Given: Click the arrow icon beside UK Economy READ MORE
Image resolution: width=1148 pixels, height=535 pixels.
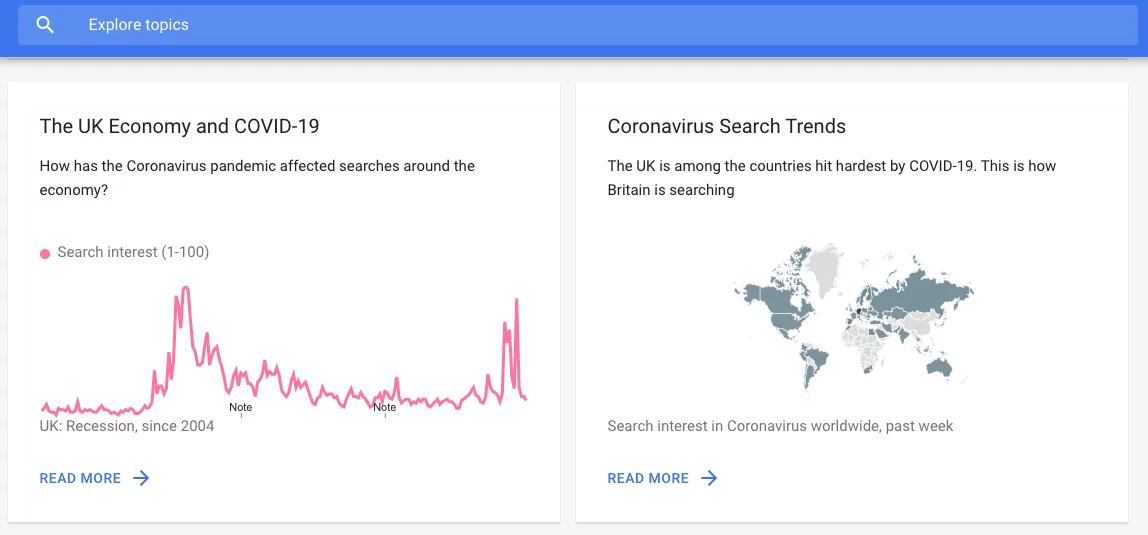Looking at the screenshot, I should point(142,479).
